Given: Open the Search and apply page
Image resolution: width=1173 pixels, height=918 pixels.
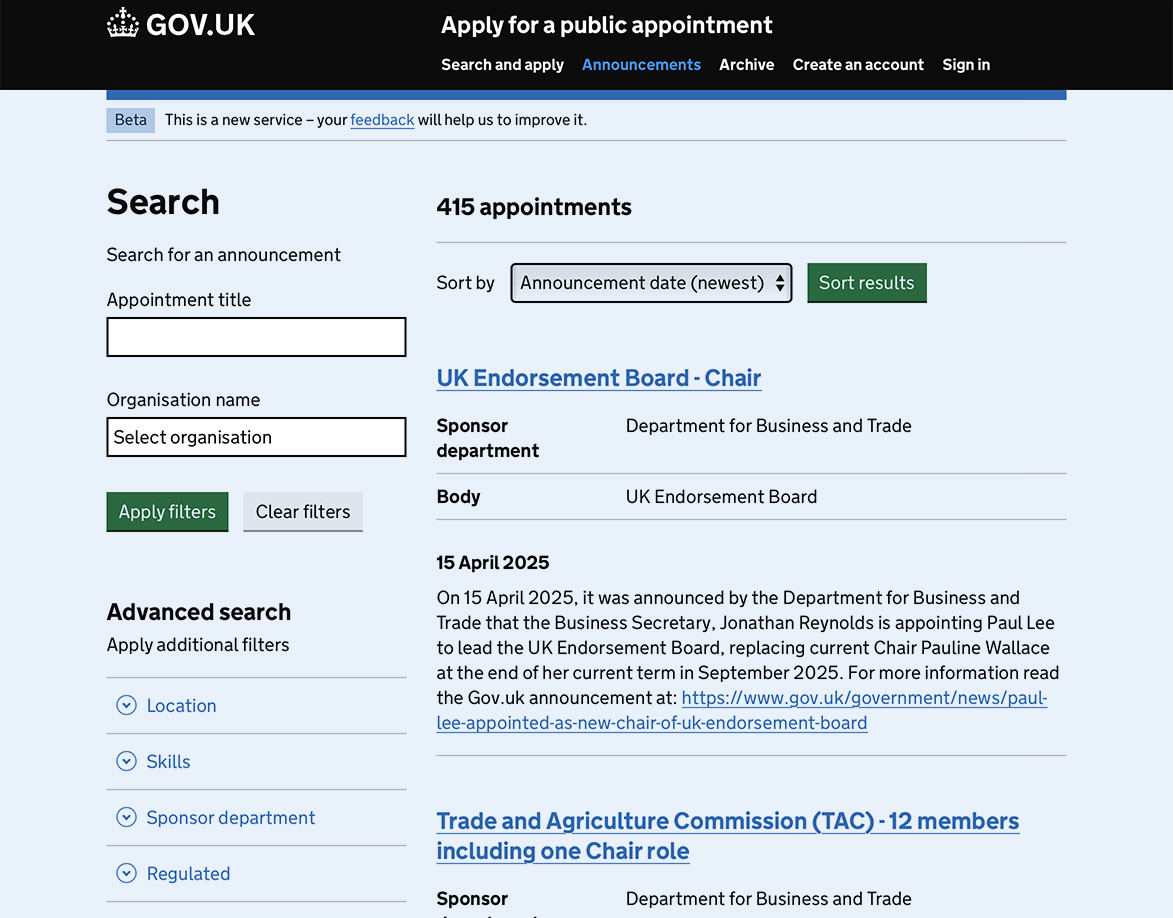Looking at the screenshot, I should (502, 65).
